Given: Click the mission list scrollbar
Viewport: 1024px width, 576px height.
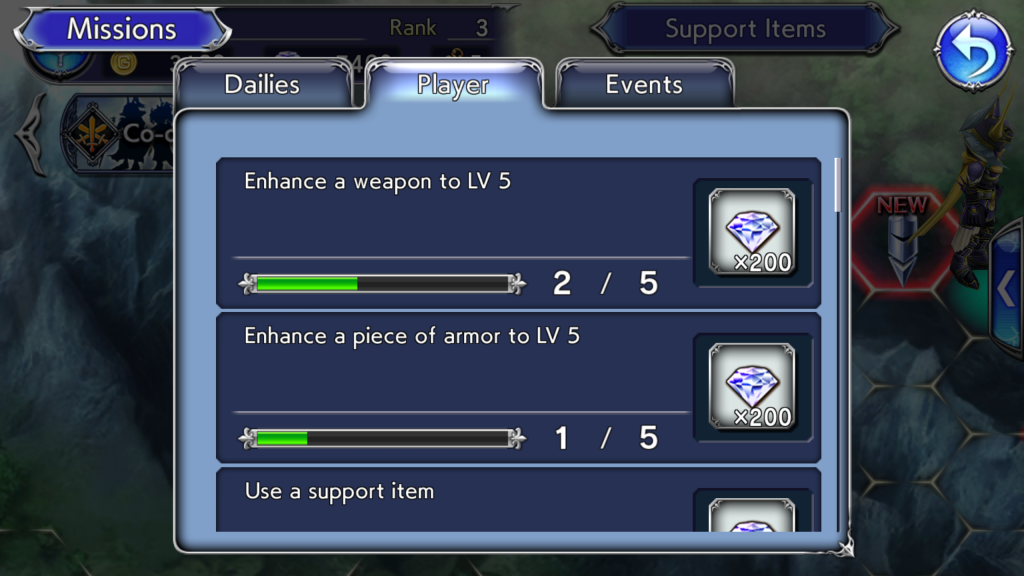Looking at the screenshot, I should [x=838, y=185].
